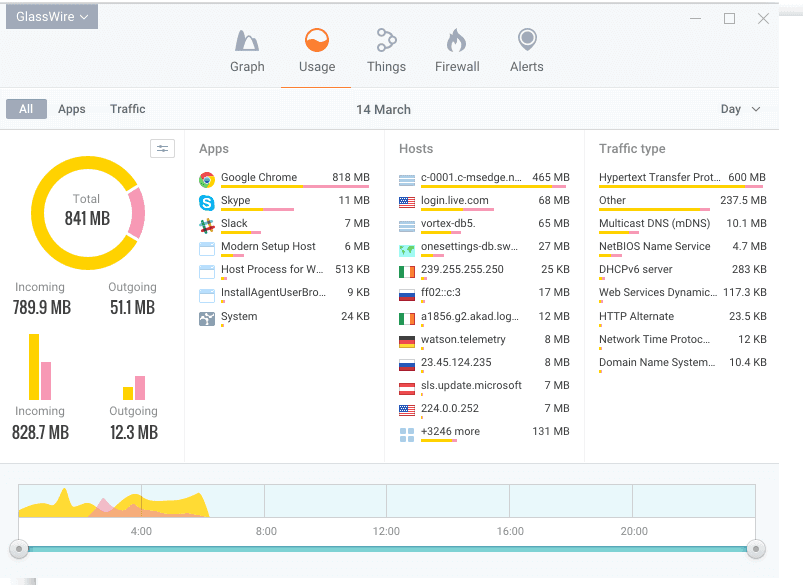The width and height of the screenshot is (803, 585).
Task: Click the 23.45.124.235 flag icon
Action: pyautogui.click(x=407, y=365)
